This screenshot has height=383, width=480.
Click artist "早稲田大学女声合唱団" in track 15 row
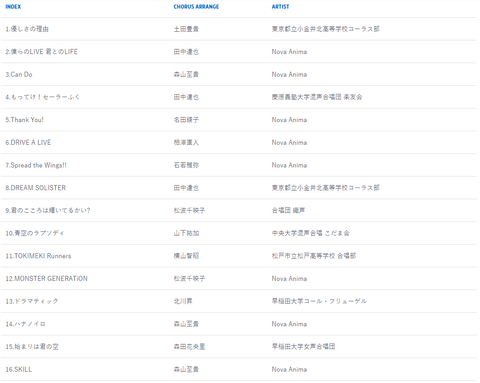[303, 346]
